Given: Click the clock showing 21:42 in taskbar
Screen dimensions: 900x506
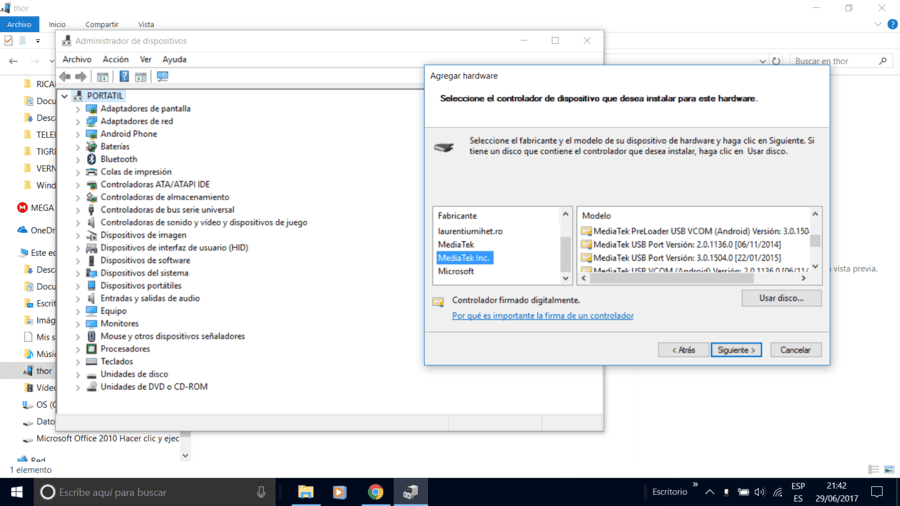Looking at the screenshot, I should click(x=836, y=486).
